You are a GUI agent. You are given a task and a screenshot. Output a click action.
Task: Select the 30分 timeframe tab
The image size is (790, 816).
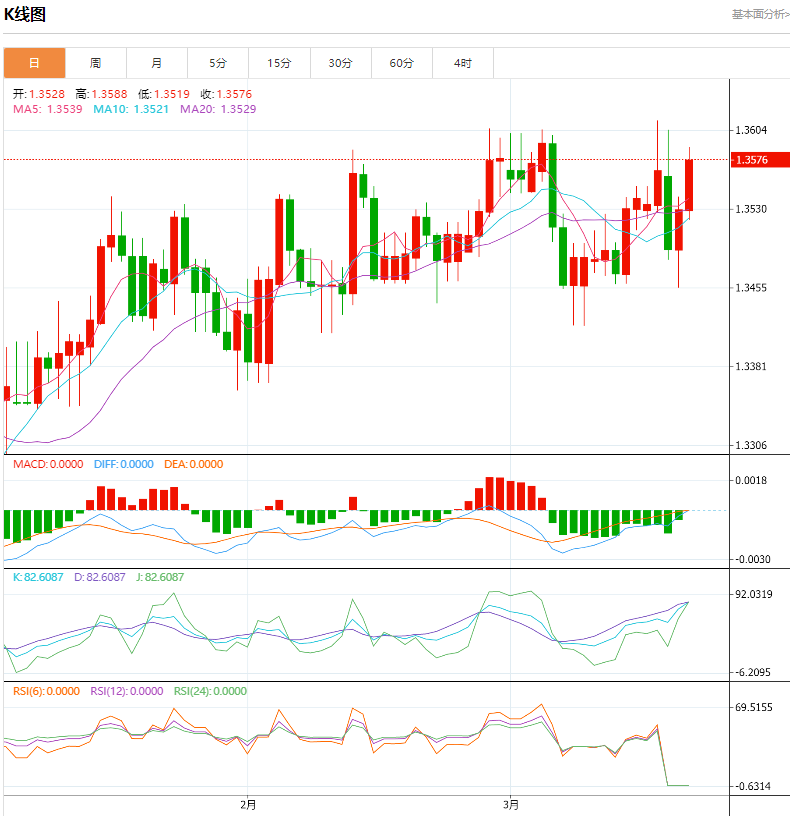[340, 63]
